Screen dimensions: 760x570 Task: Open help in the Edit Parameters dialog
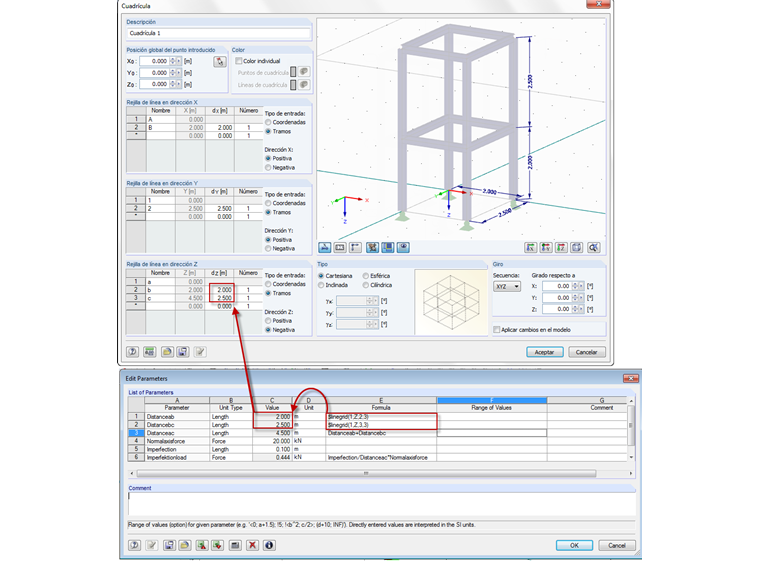point(134,545)
